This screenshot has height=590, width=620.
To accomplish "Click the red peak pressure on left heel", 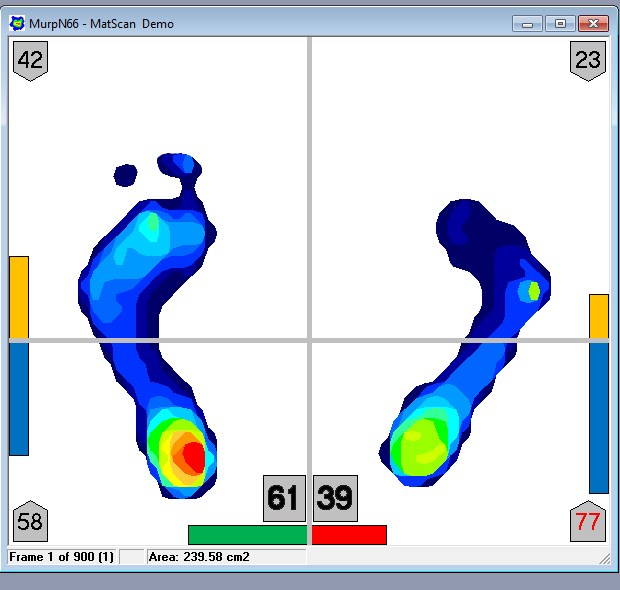I will (x=195, y=456).
